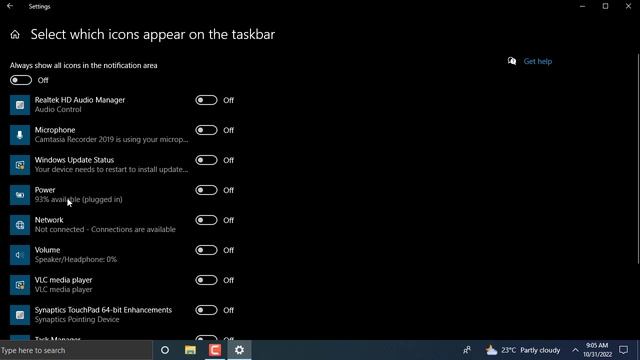Viewport: 640px width, 360px height.
Task: Click 'Synaptics Pointing Device' text
Action: point(77,320)
